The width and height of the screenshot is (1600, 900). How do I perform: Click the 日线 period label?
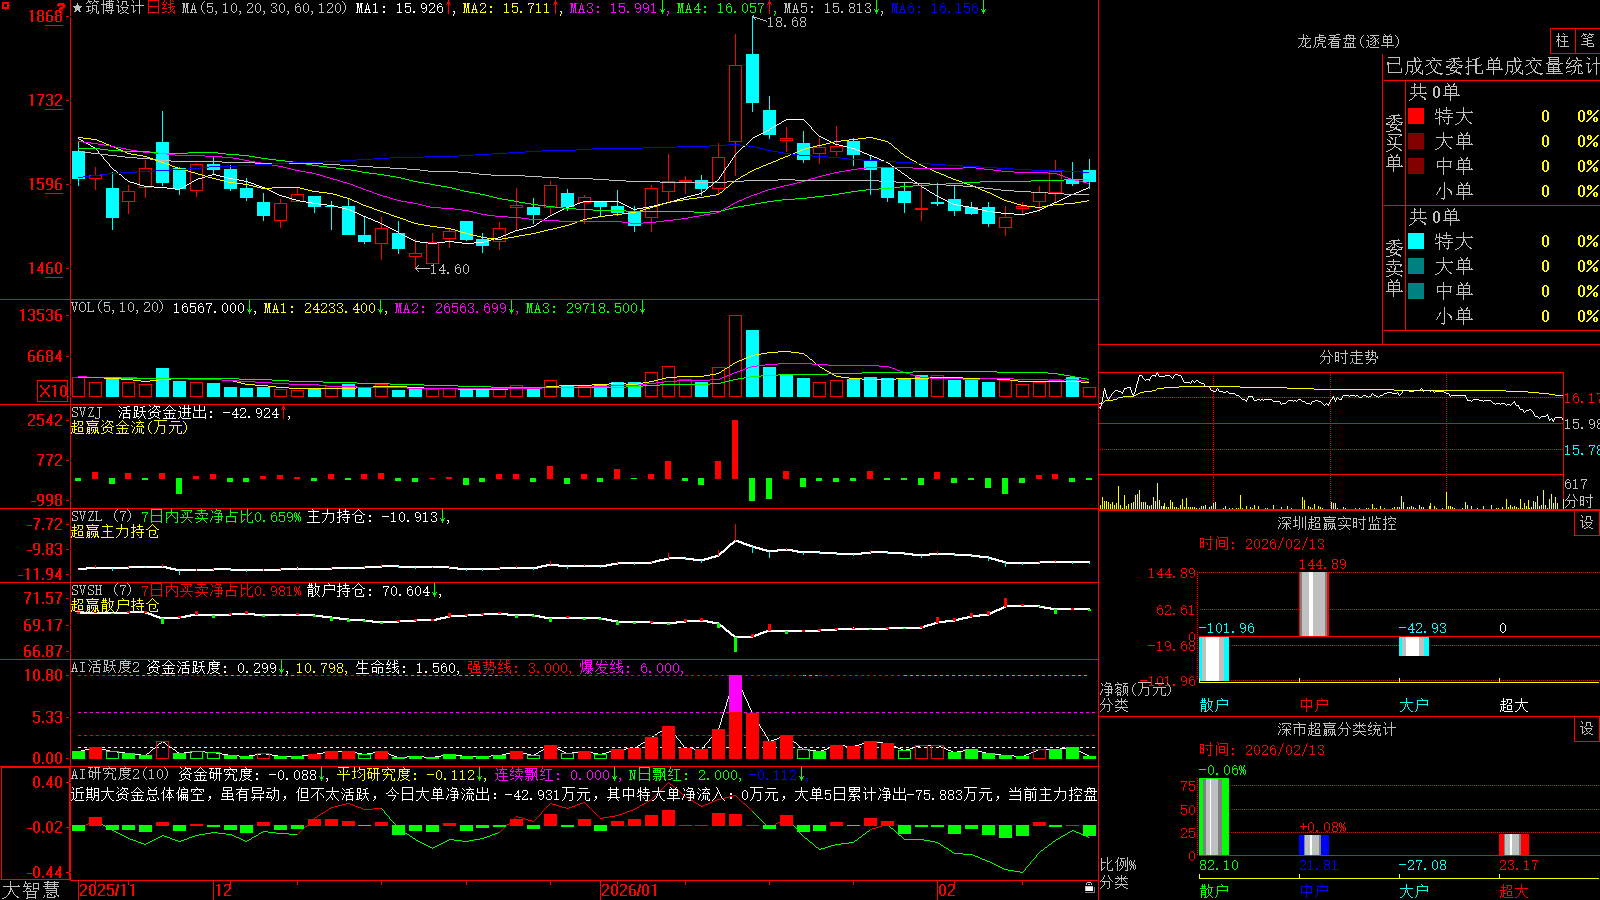click(162, 8)
